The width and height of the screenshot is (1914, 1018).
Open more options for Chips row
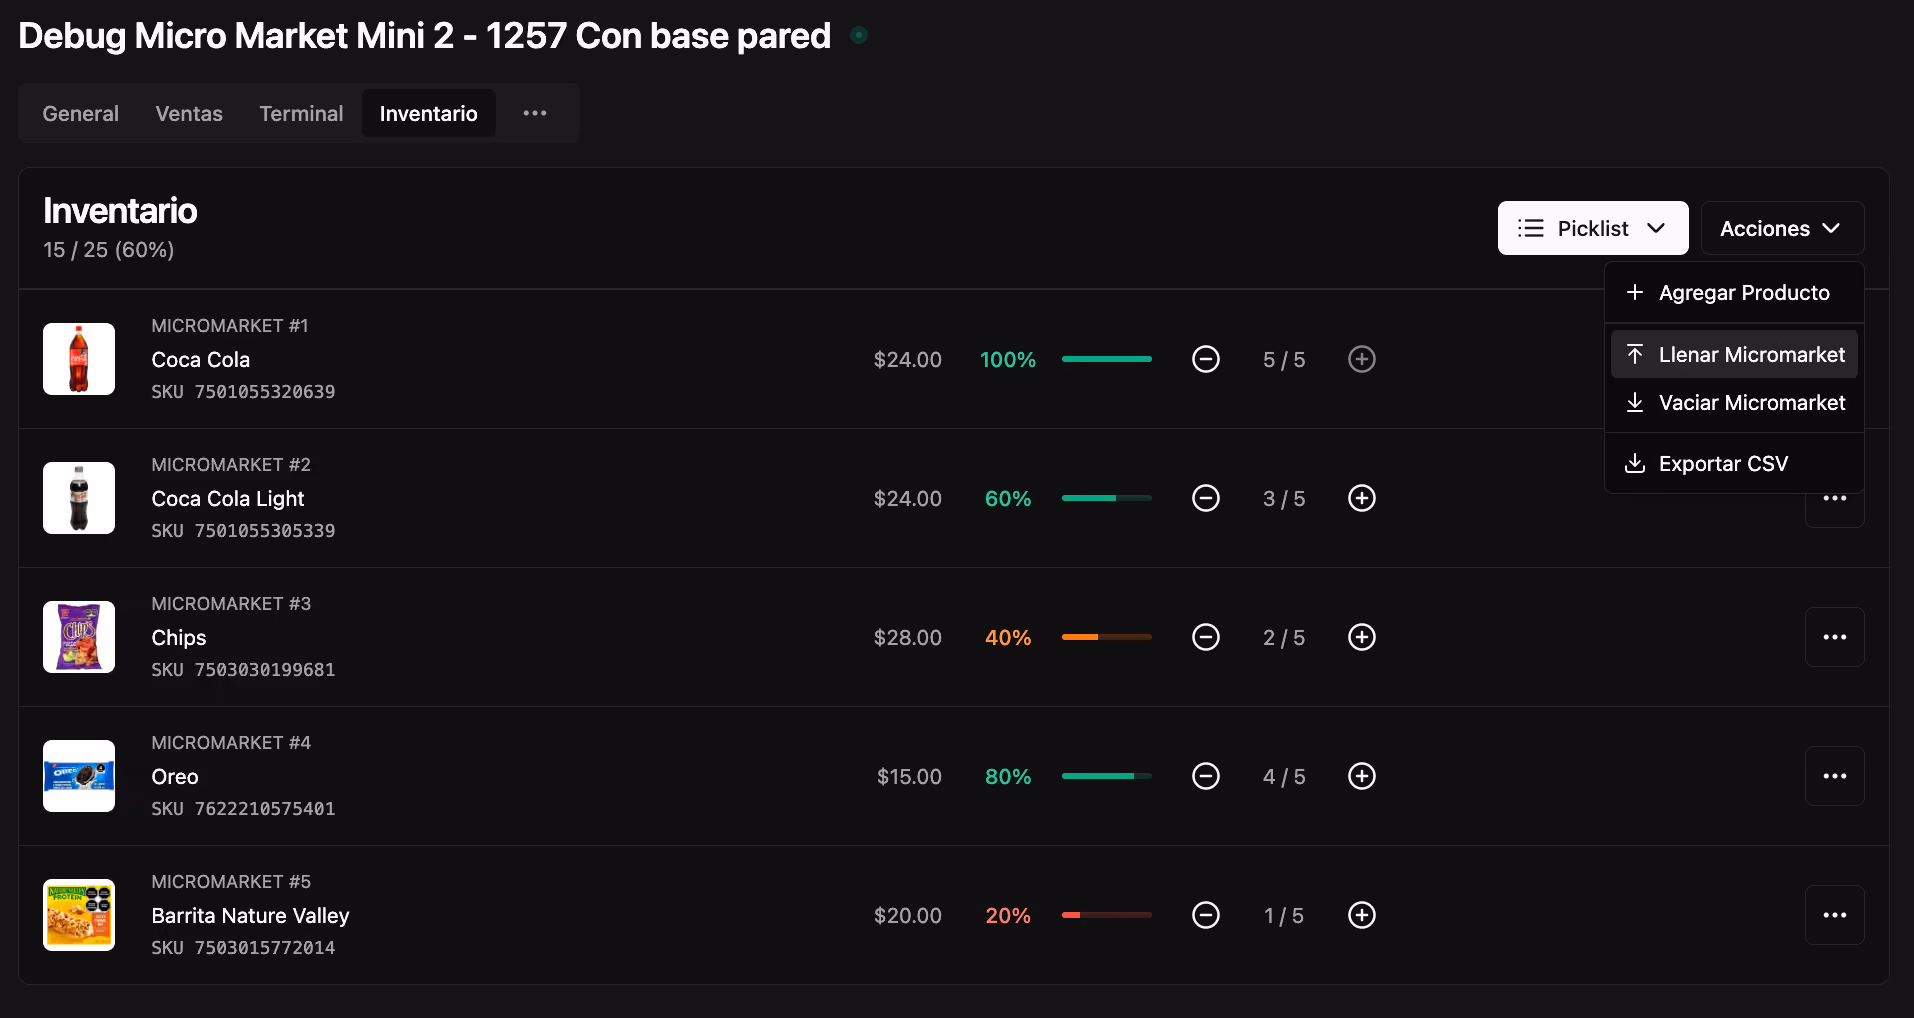coord(1834,637)
